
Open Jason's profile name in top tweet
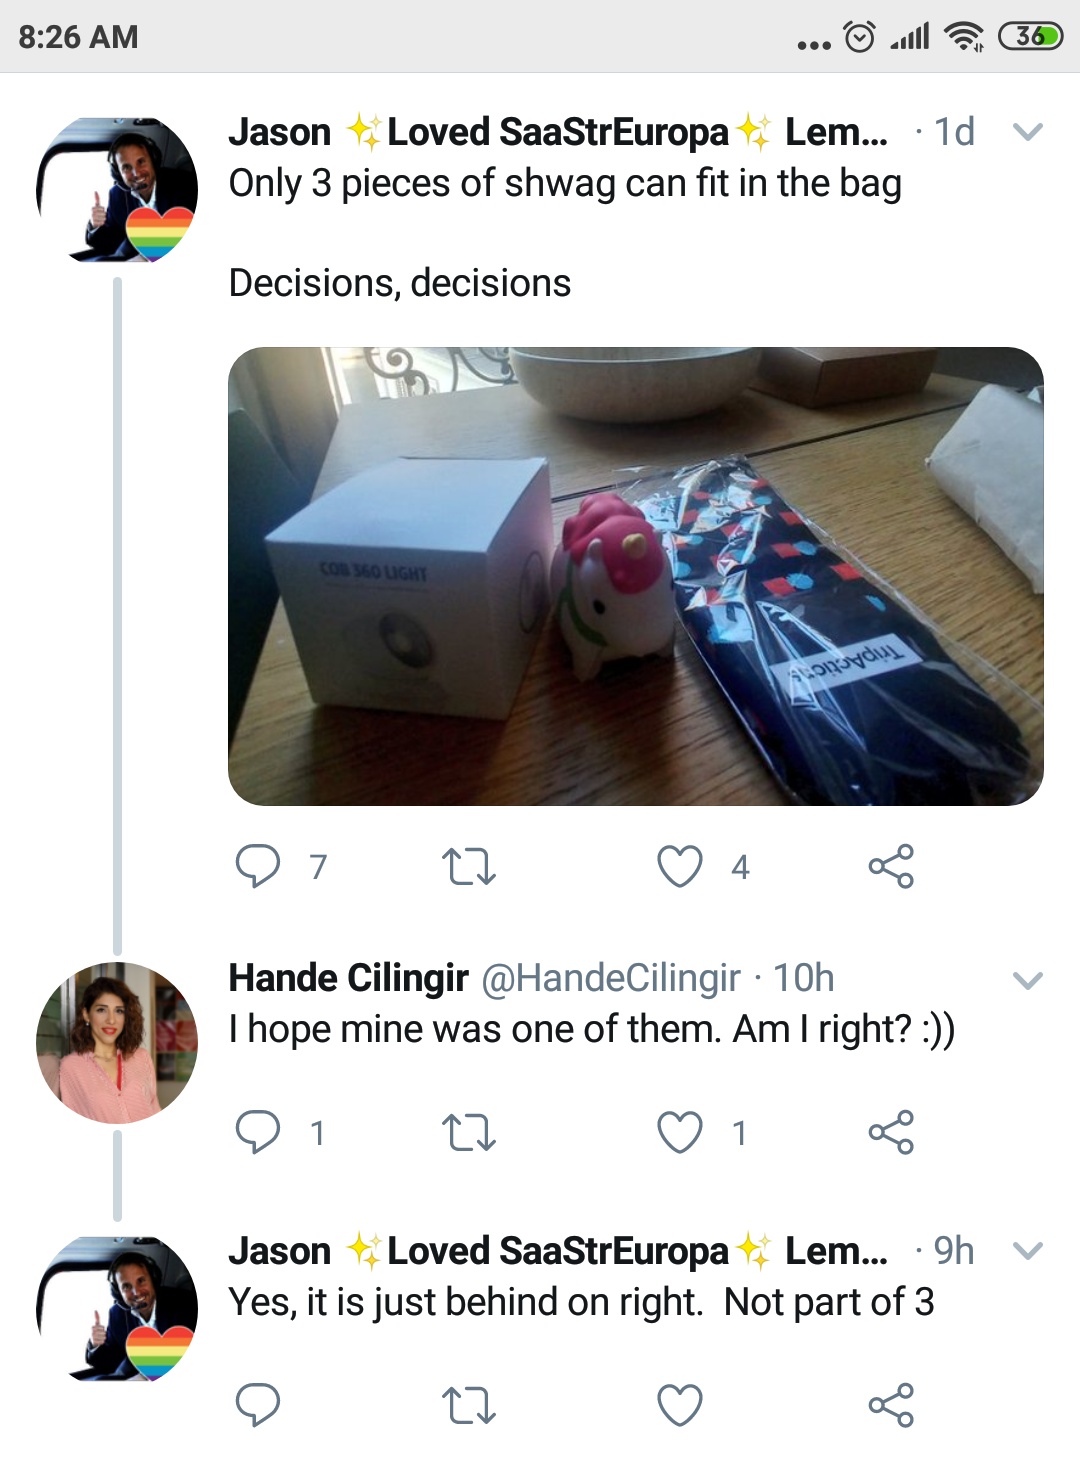(x=280, y=132)
